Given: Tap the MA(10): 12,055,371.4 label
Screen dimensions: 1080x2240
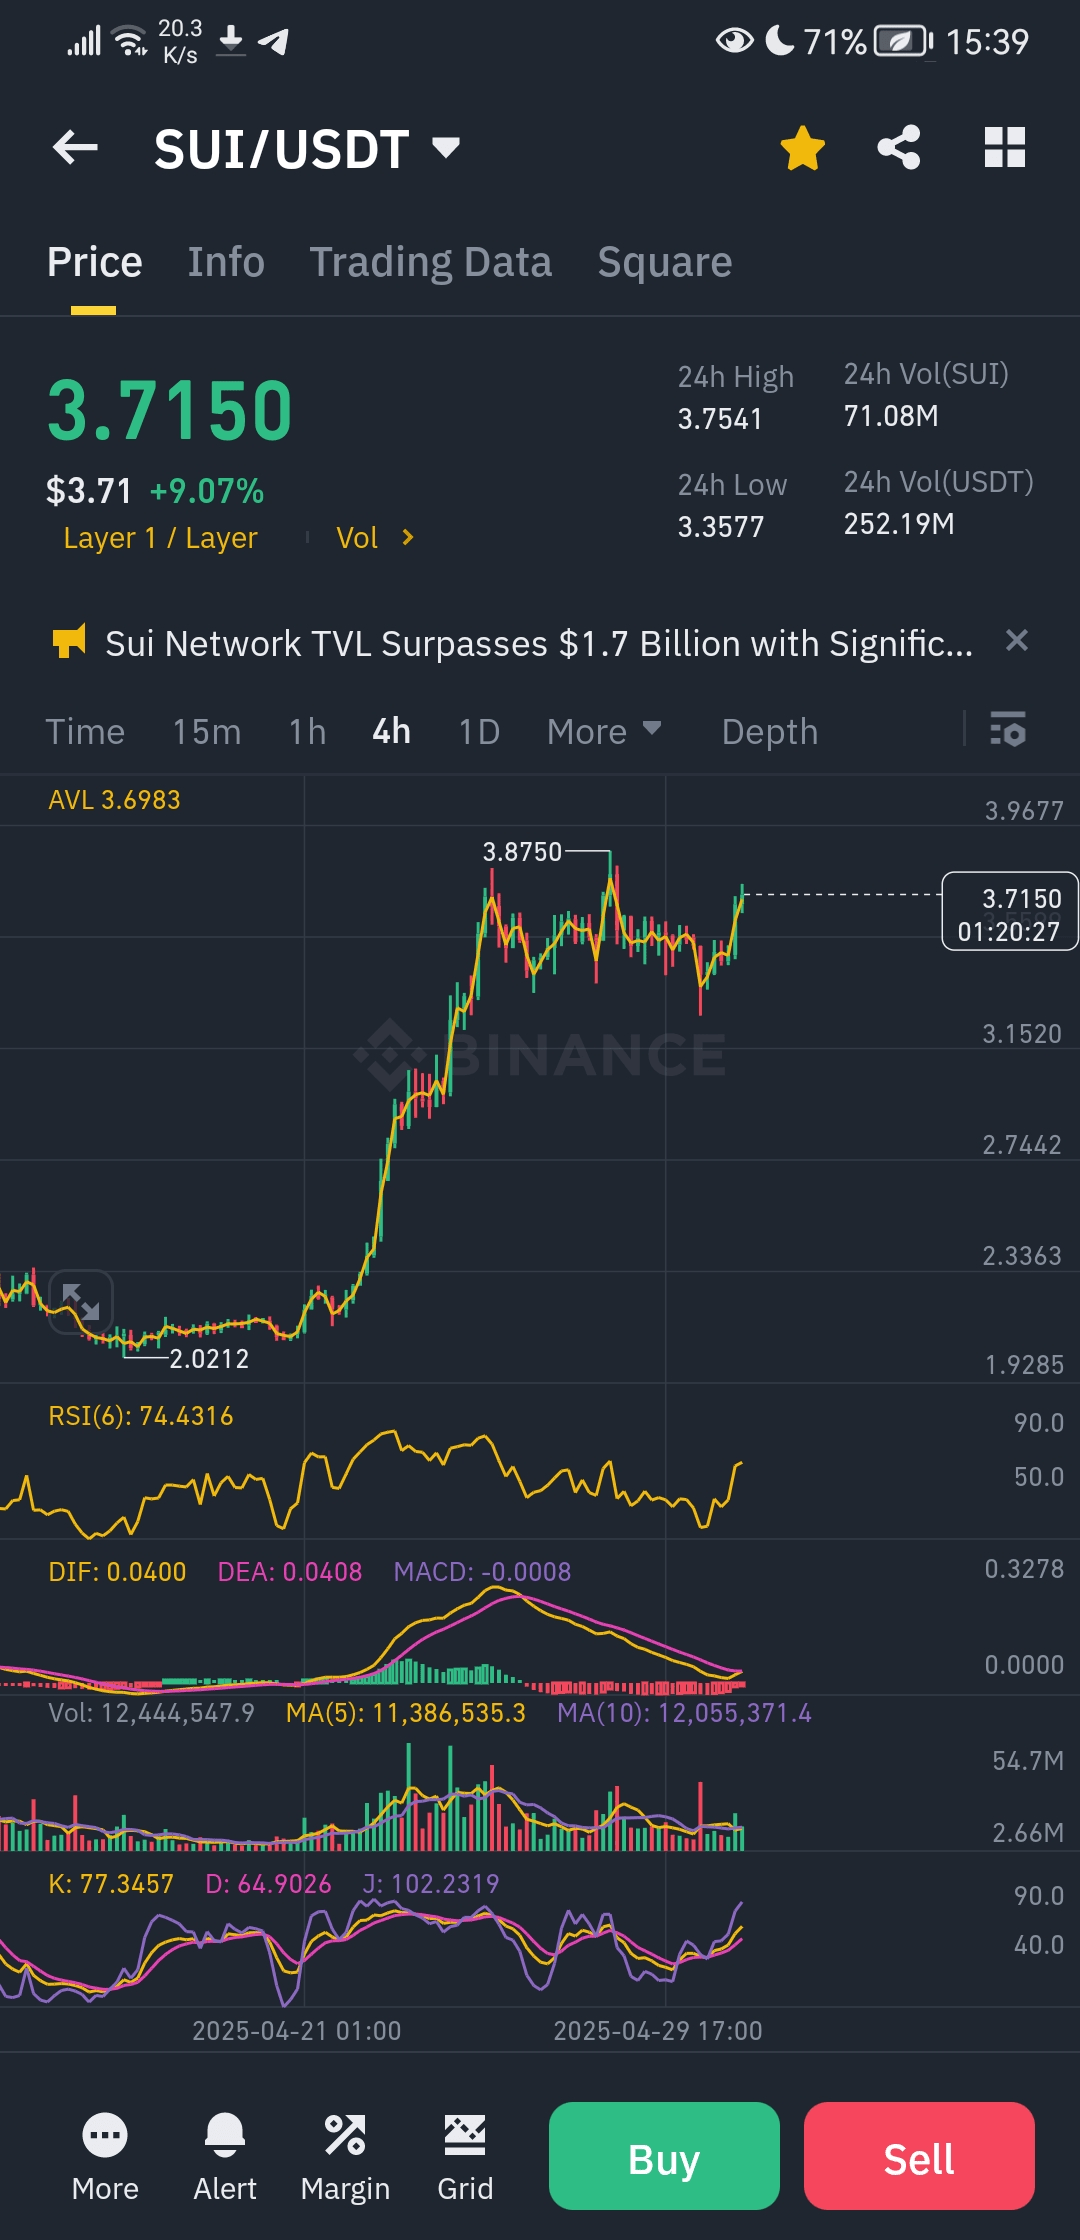Looking at the screenshot, I should tap(684, 1713).
